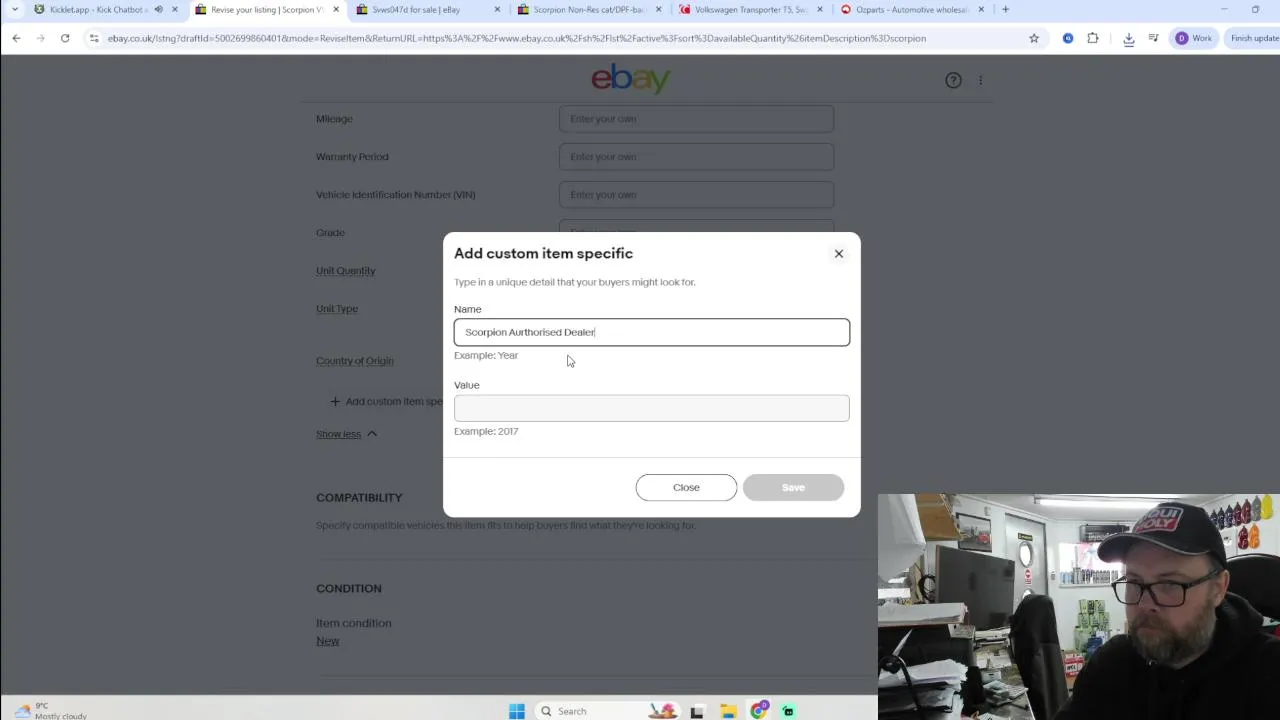Image resolution: width=1280 pixels, height=720 pixels.
Task: Click the Mileage input field
Action: coord(696,119)
